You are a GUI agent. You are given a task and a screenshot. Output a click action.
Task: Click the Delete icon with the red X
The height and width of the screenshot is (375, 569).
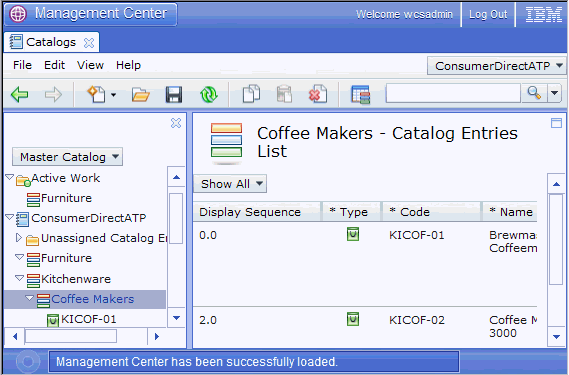[318, 94]
